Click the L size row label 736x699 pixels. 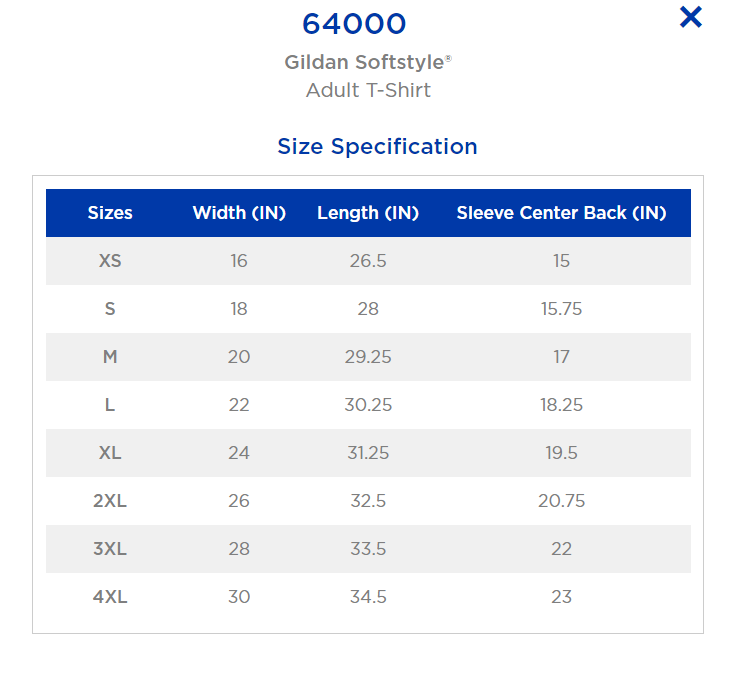click(110, 405)
